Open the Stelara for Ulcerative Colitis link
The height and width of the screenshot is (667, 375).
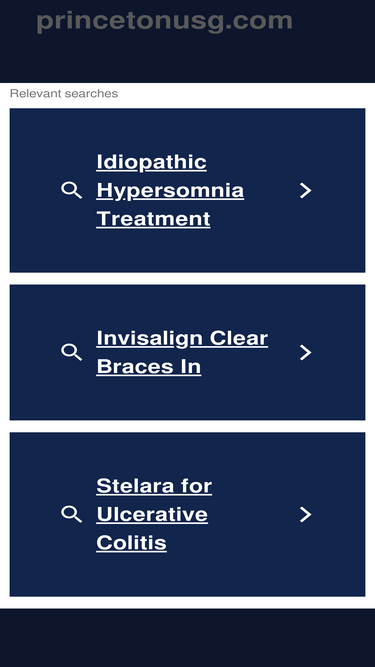pyautogui.click(x=154, y=515)
